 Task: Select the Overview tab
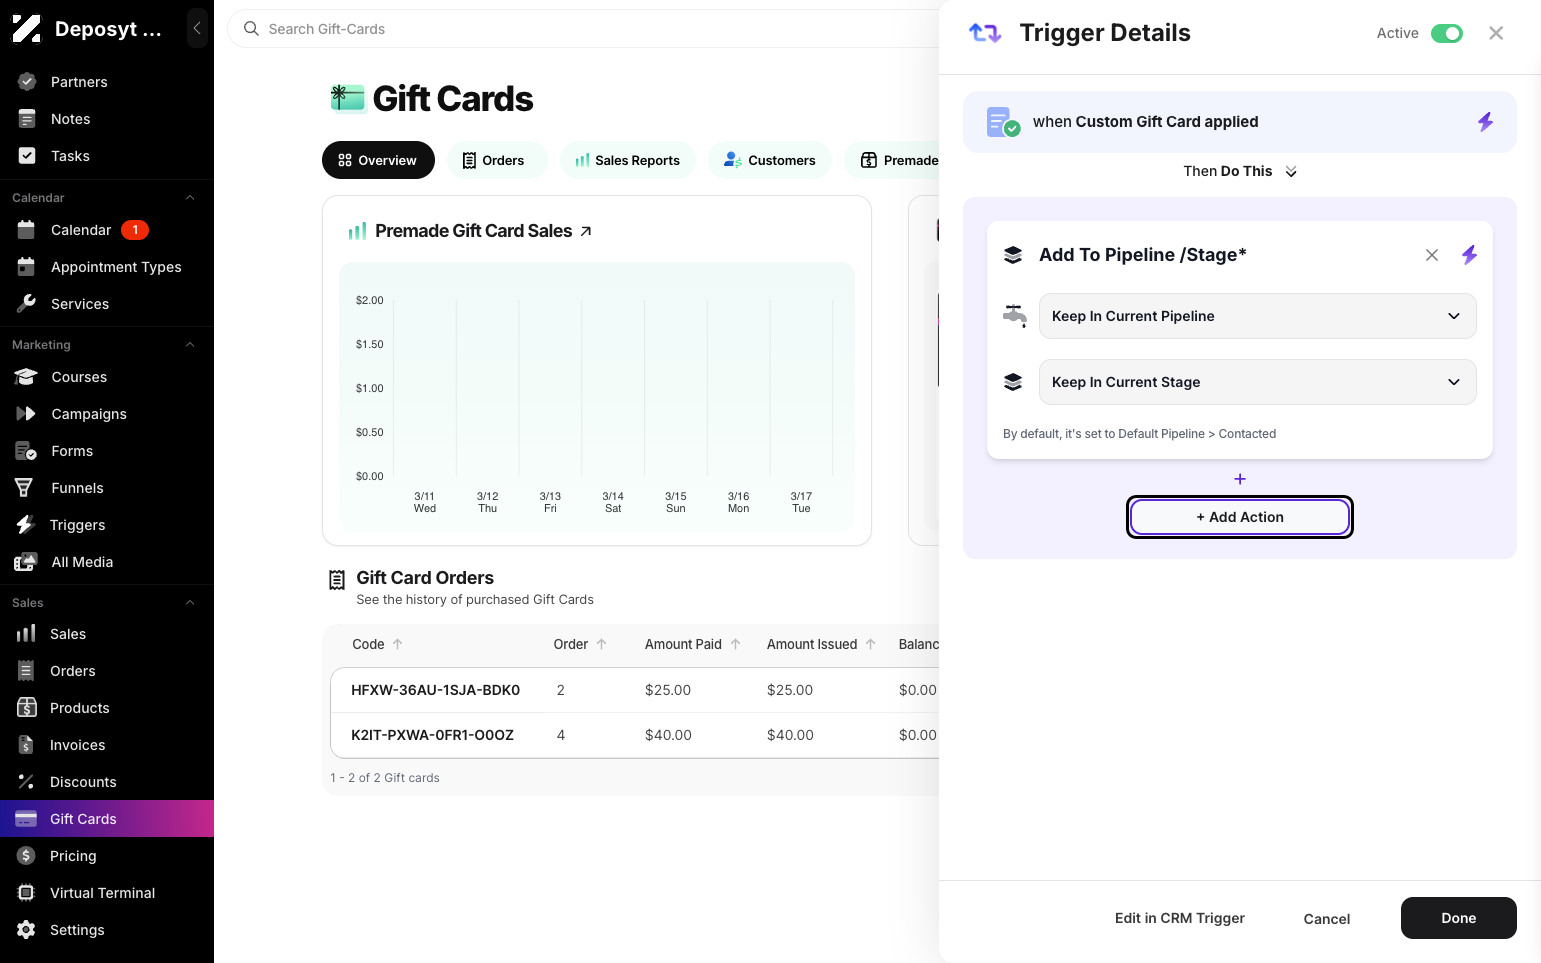click(x=378, y=160)
